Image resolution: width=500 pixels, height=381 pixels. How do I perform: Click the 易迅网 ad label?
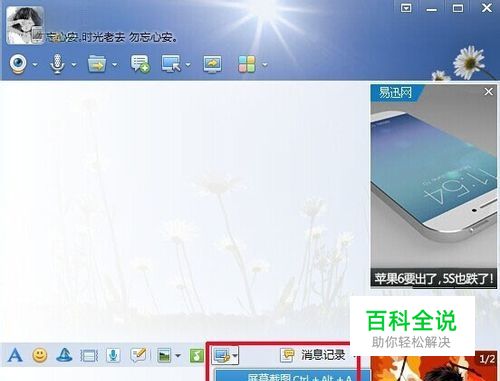click(x=396, y=92)
